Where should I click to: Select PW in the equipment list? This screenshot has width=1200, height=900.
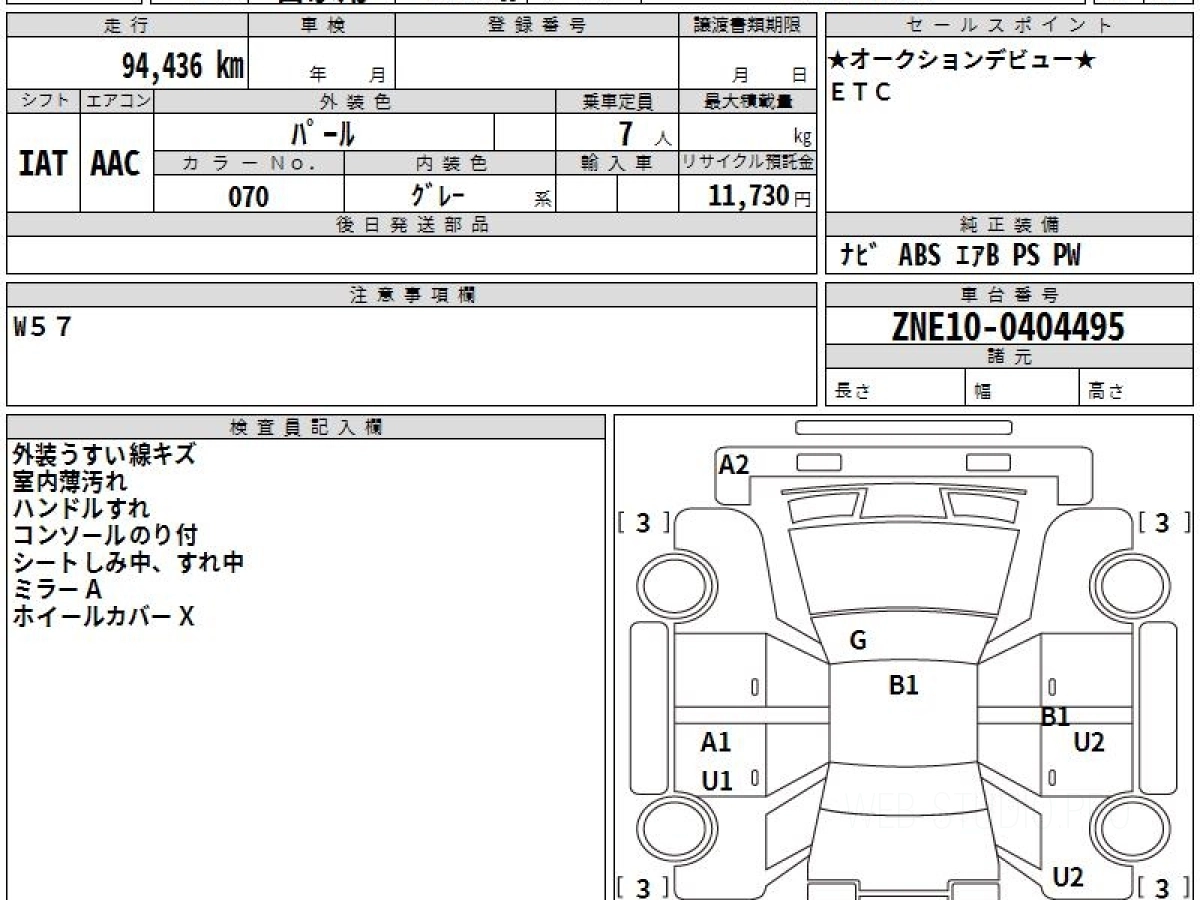pos(1065,256)
